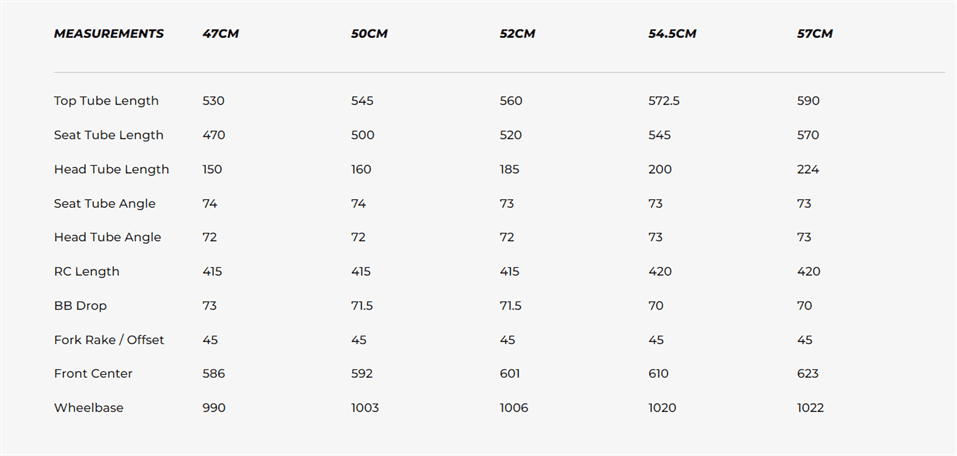
Task: Select the Fork Rake / Offset label
Action: point(109,340)
